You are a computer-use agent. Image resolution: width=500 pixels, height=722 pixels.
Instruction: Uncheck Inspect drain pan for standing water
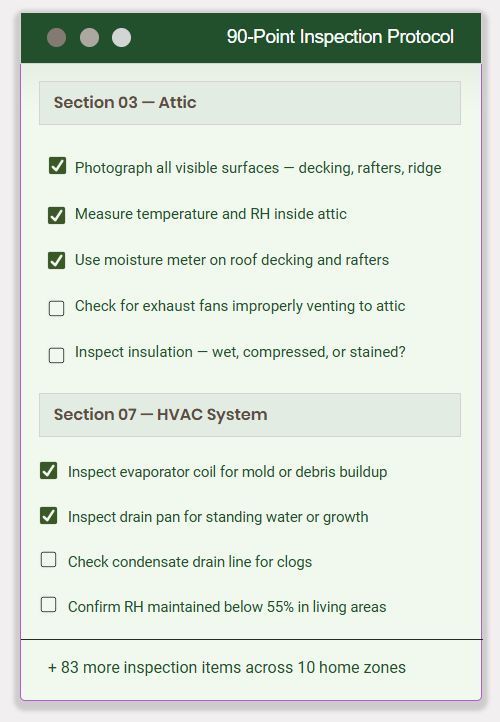point(49,516)
